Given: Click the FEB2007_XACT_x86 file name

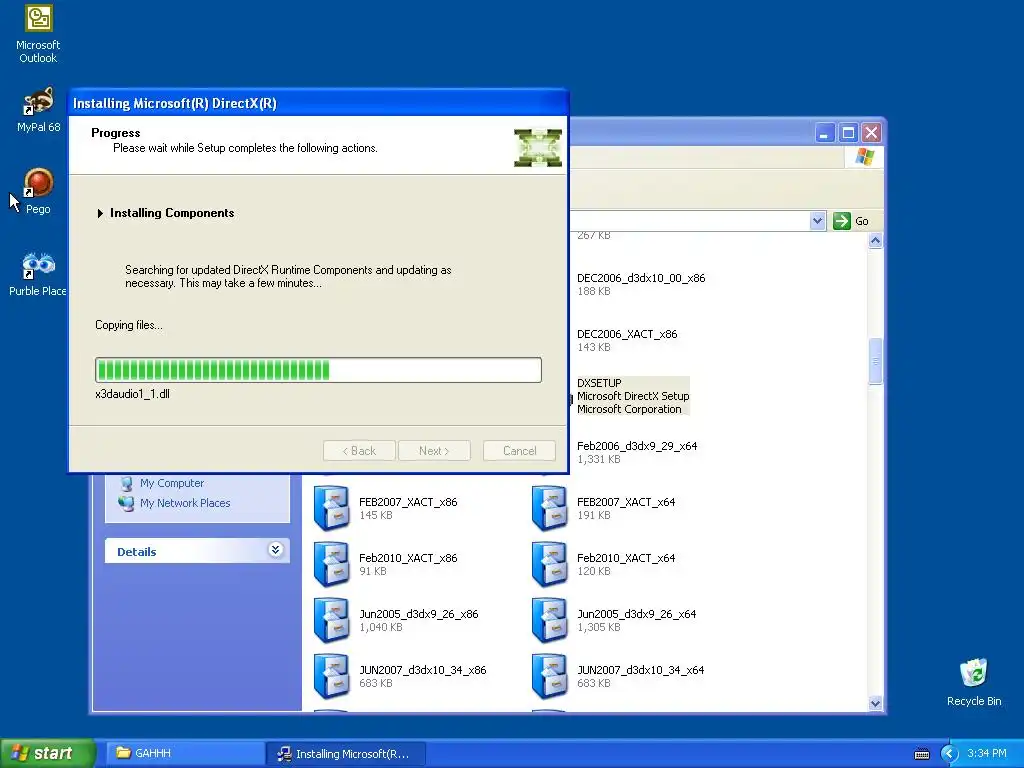Looking at the screenshot, I should (408, 502).
